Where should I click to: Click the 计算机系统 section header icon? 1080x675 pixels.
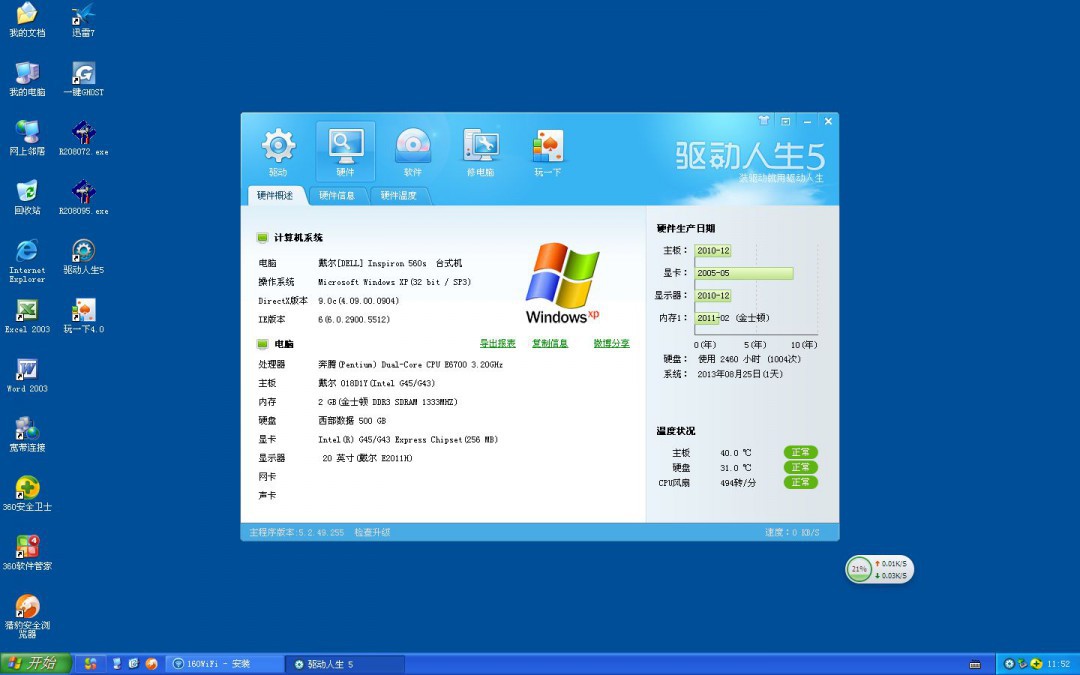click(x=262, y=238)
